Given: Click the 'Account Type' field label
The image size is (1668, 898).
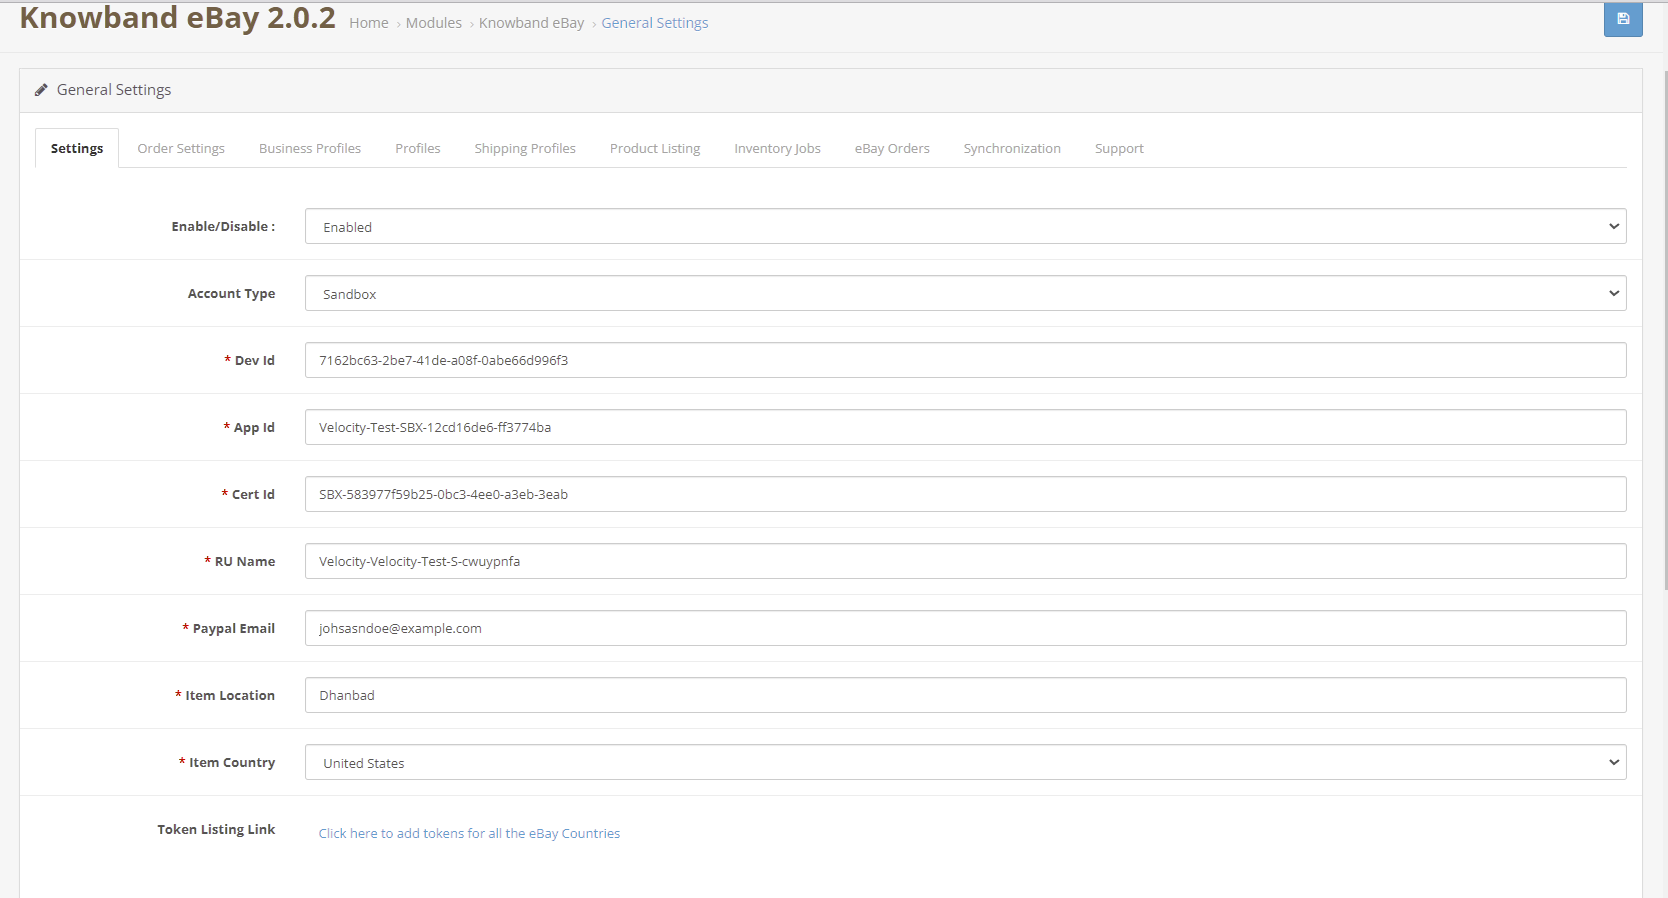Looking at the screenshot, I should click(231, 293).
